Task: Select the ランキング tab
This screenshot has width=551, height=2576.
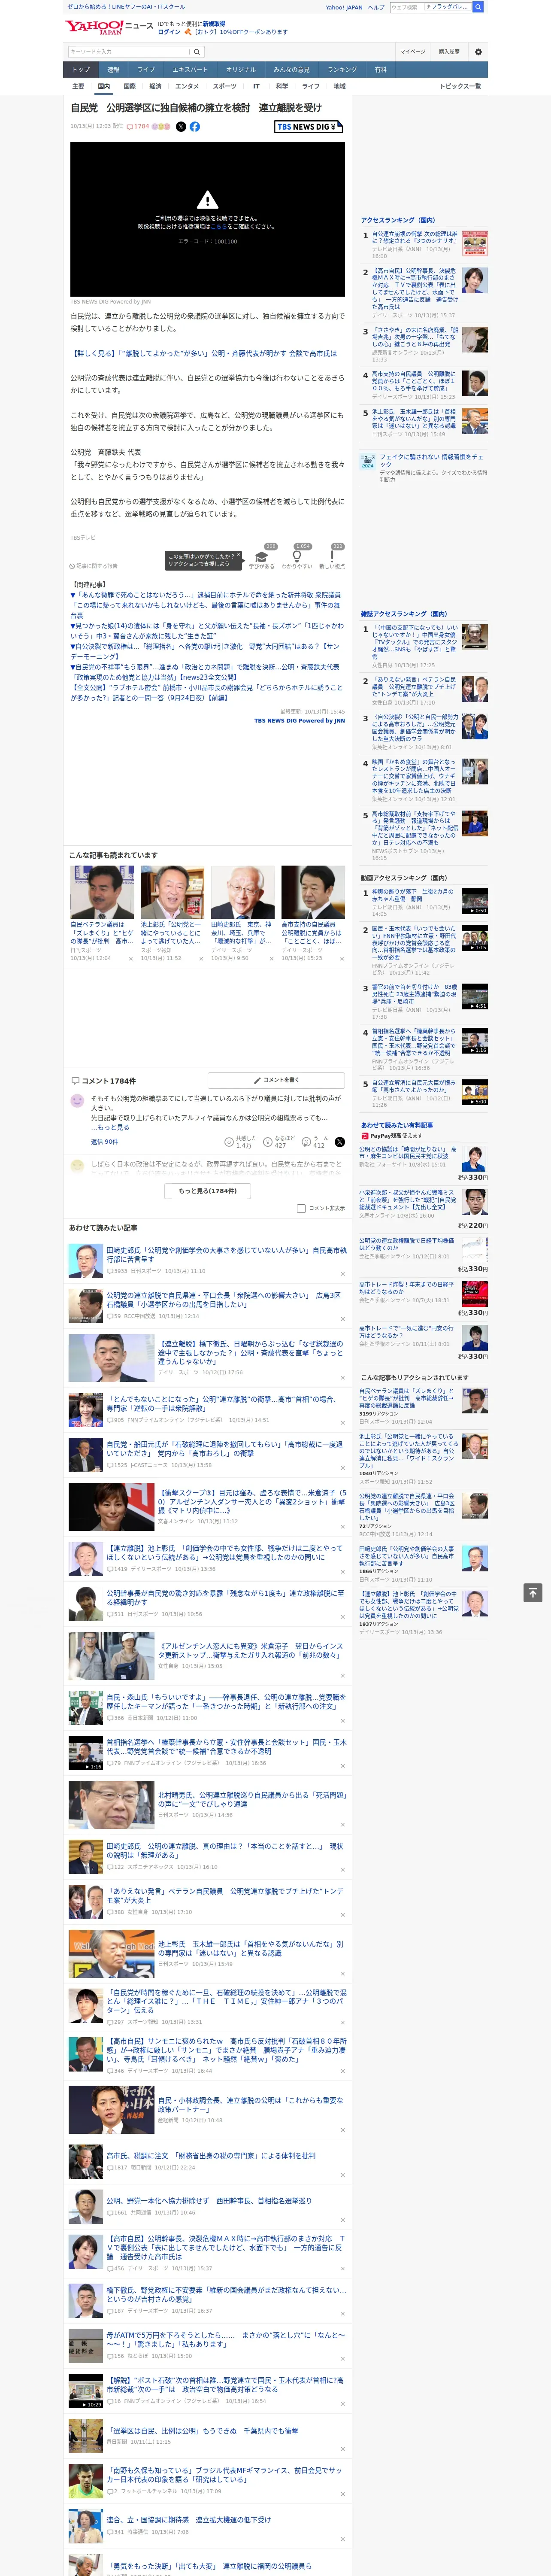Action: point(342,70)
